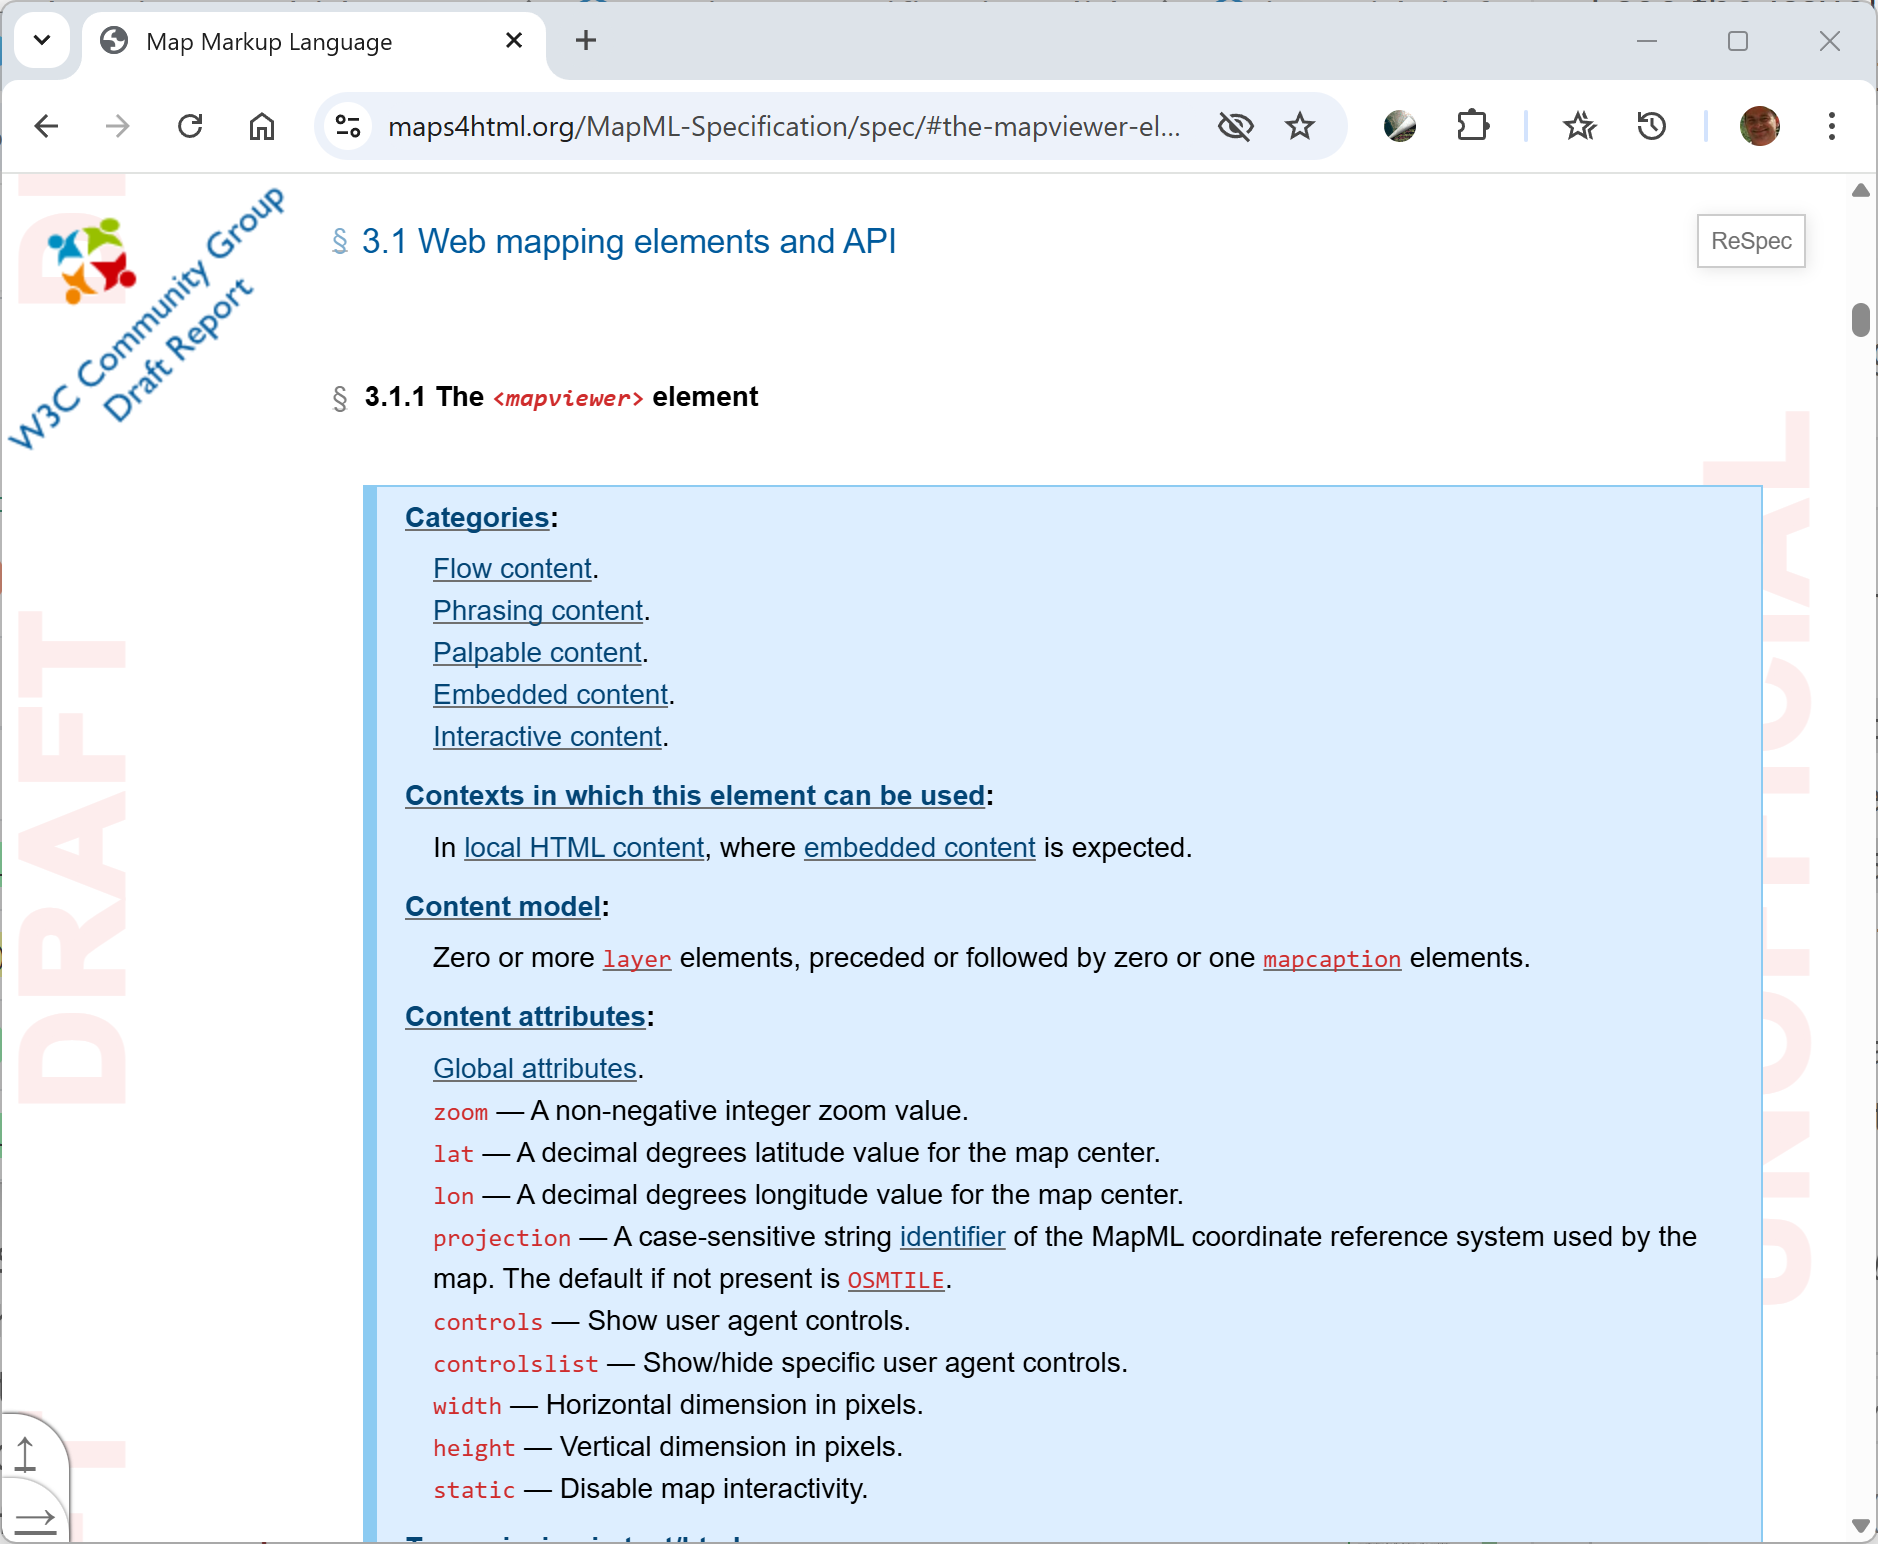1878x1544 pixels.
Task: Click the ReSpec button
Action: click(x=1750, y=241)
